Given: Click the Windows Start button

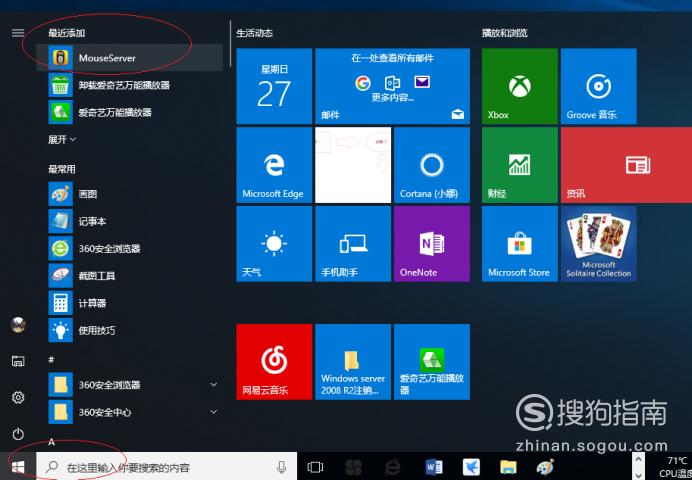Looking at the screenshot, I should [x=18, y=467].
